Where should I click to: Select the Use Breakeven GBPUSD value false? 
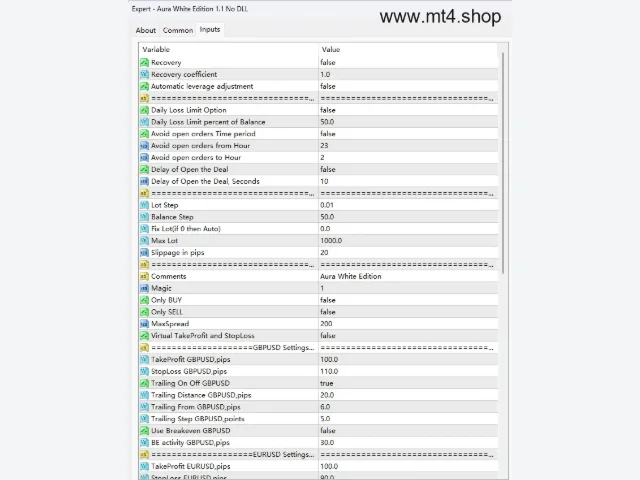click(x=328, y=430)
